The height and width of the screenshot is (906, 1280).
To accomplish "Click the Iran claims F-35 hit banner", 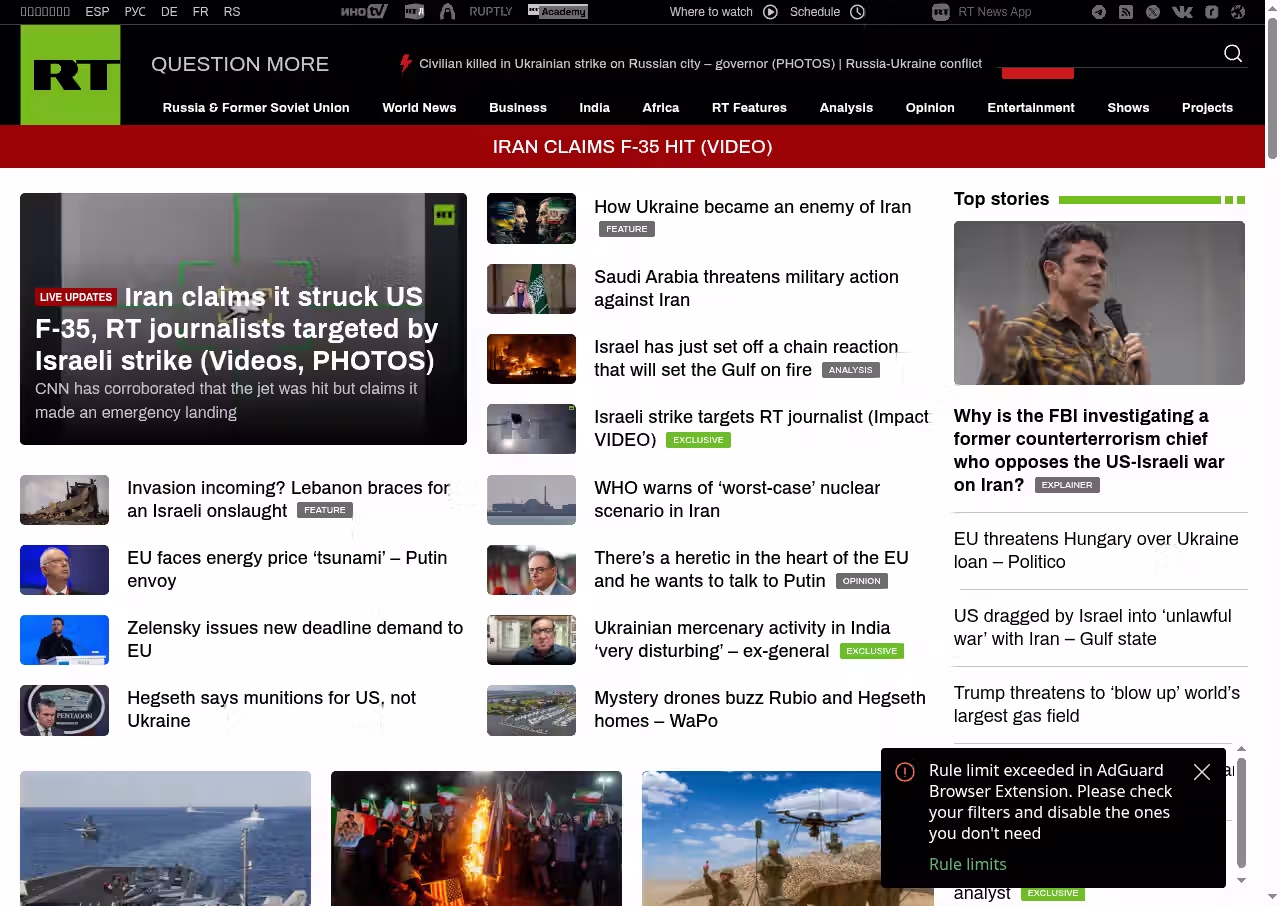I will [x=632, y=147].
